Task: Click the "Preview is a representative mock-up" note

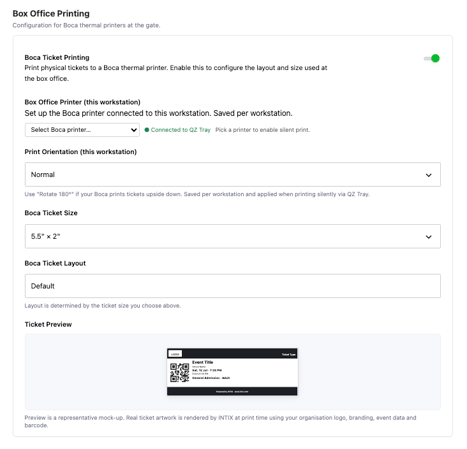Action: pyautogui.click(x=220, y=421)
